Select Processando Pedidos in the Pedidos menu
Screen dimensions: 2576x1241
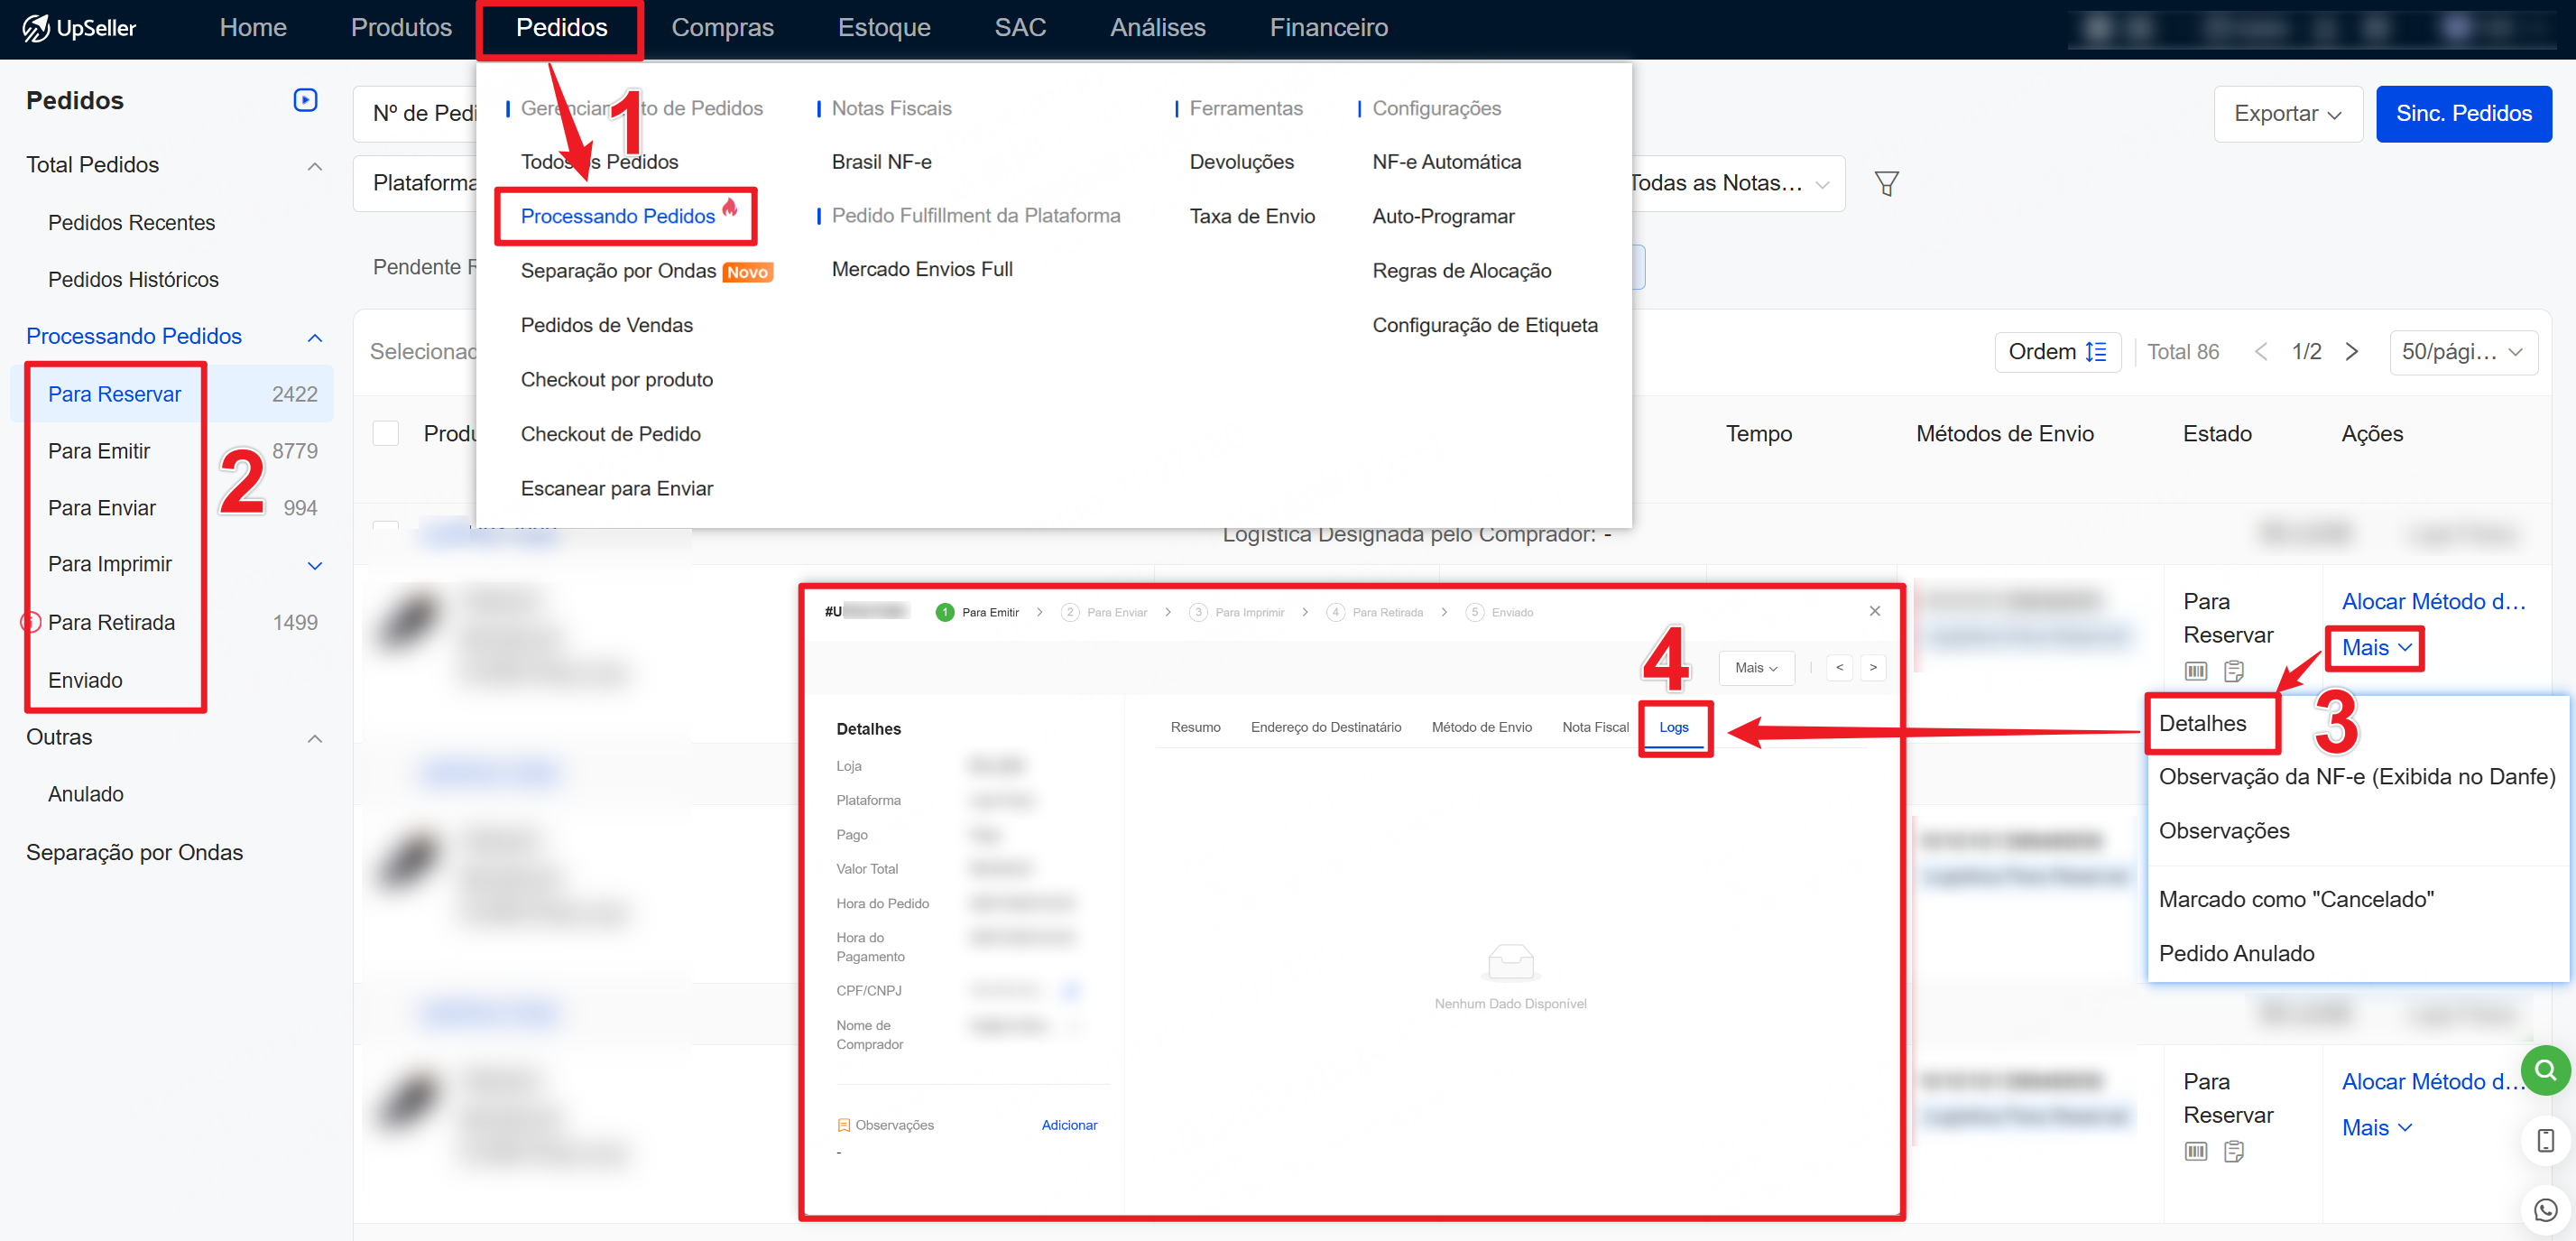(618, 216)
